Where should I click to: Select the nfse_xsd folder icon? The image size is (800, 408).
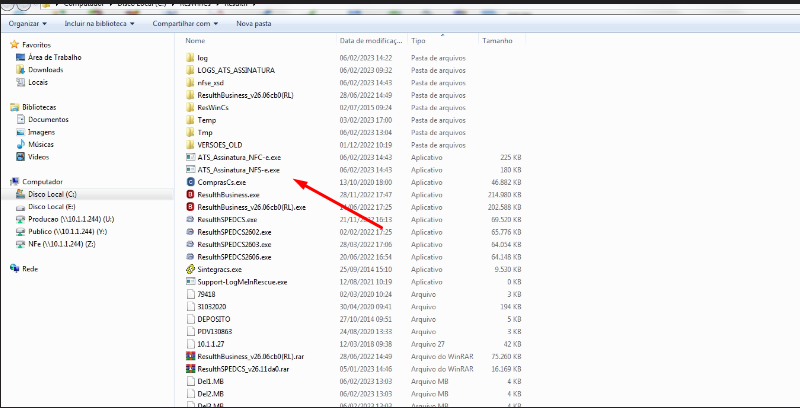(190, 83)
